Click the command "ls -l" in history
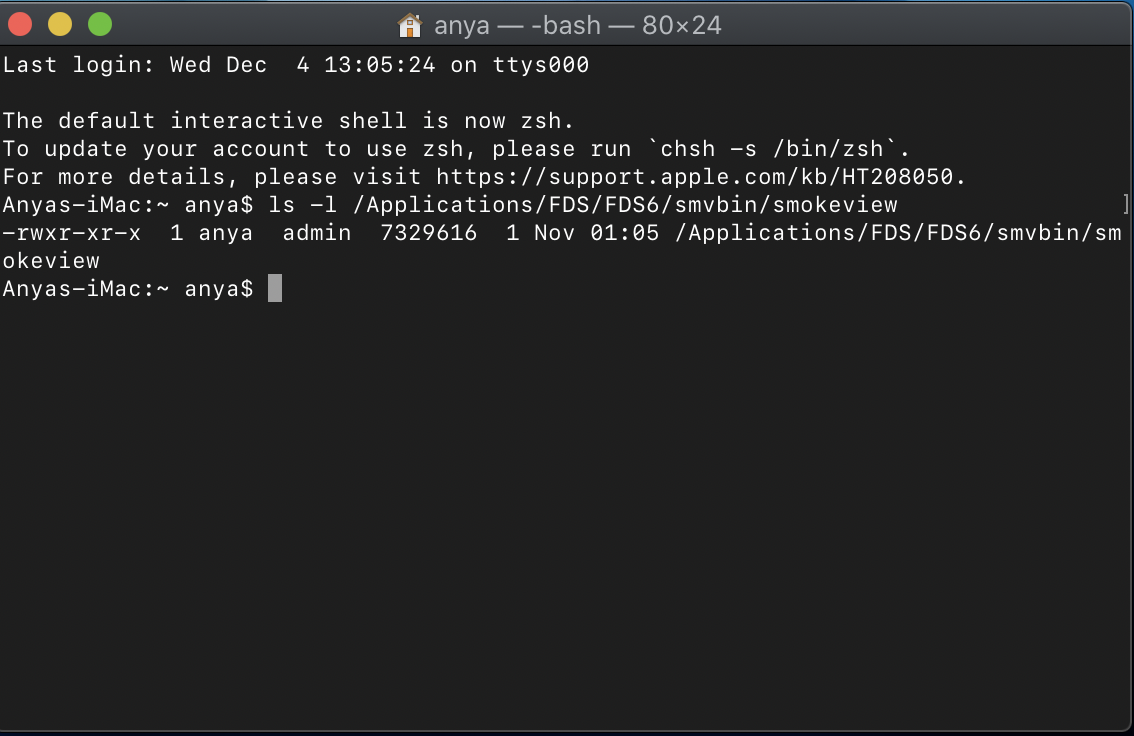Image resolution: width=1134 pixels, height=736 pixels. [303, 204]
